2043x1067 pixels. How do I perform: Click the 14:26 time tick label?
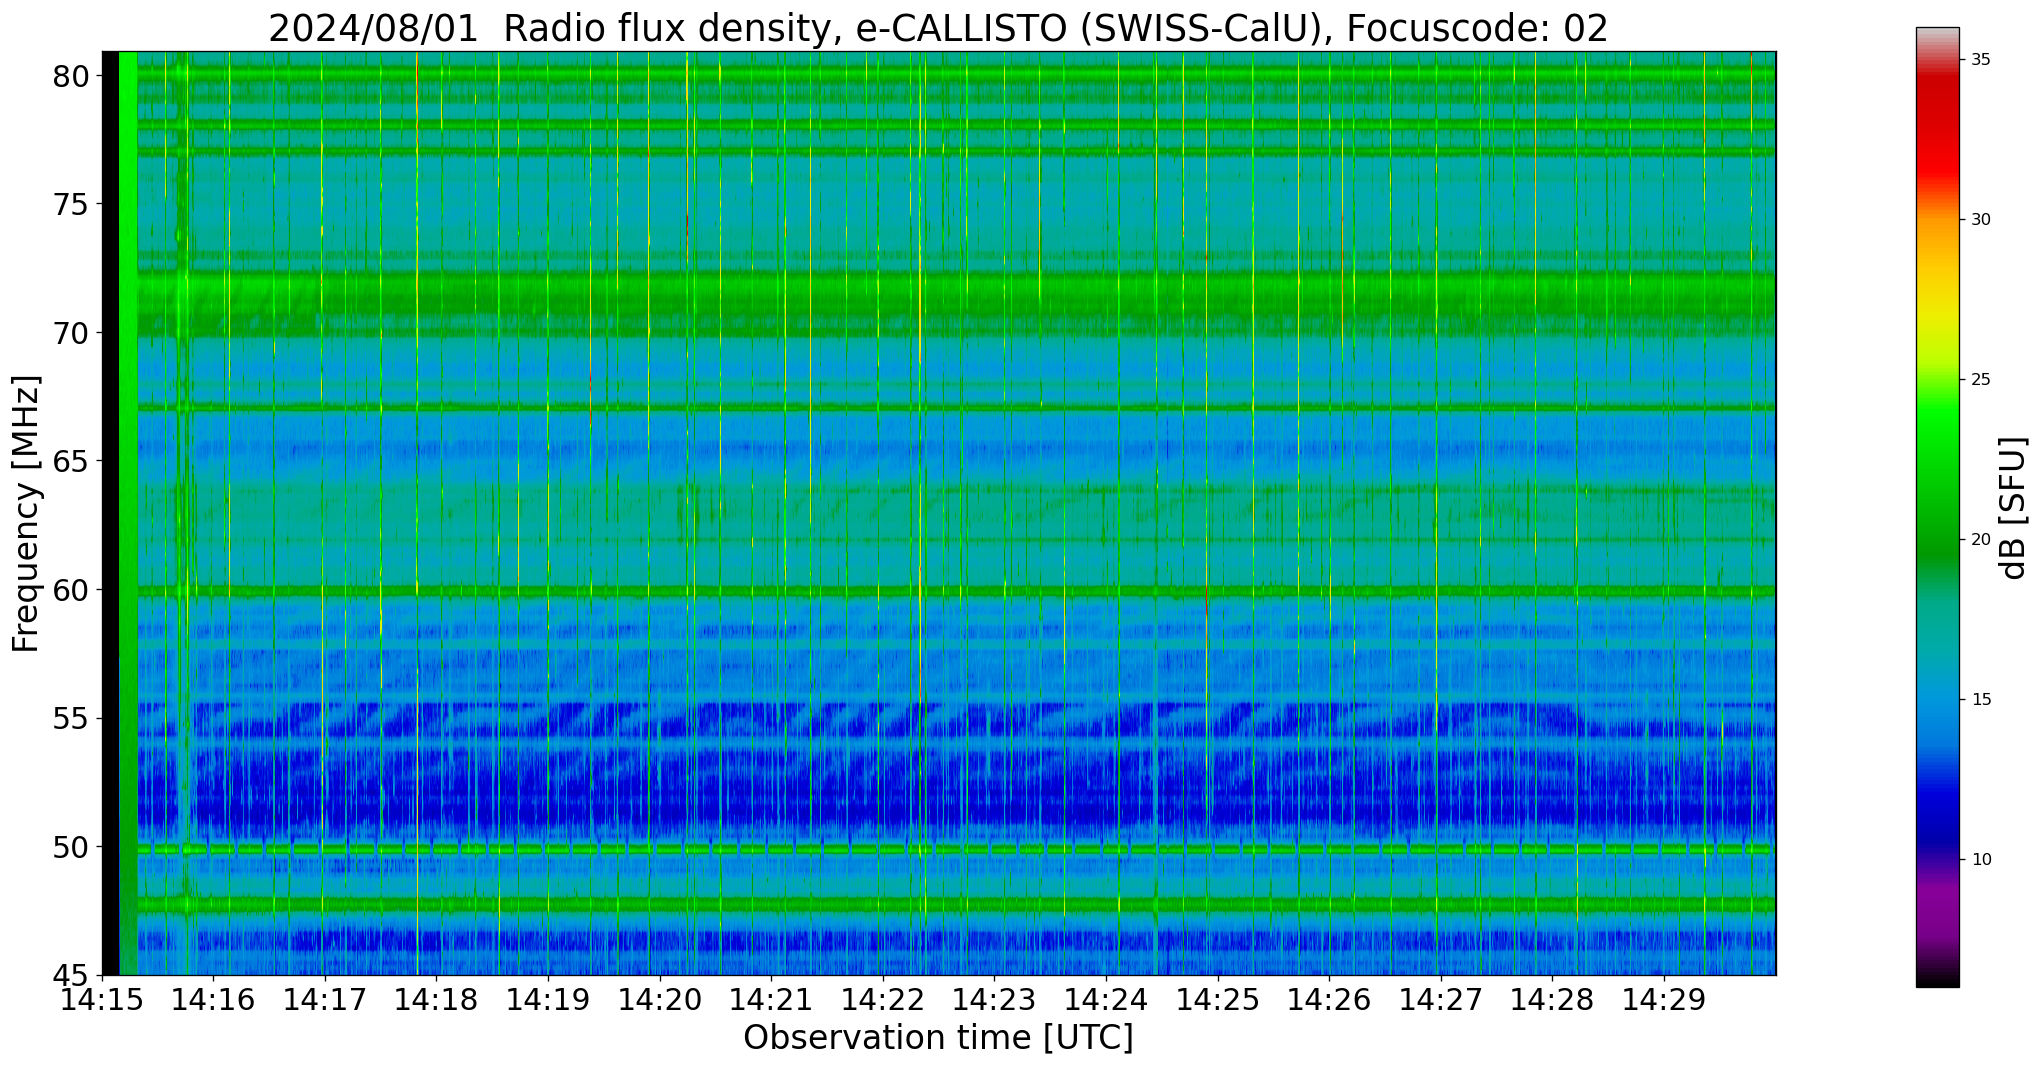click(1329, 1000)
